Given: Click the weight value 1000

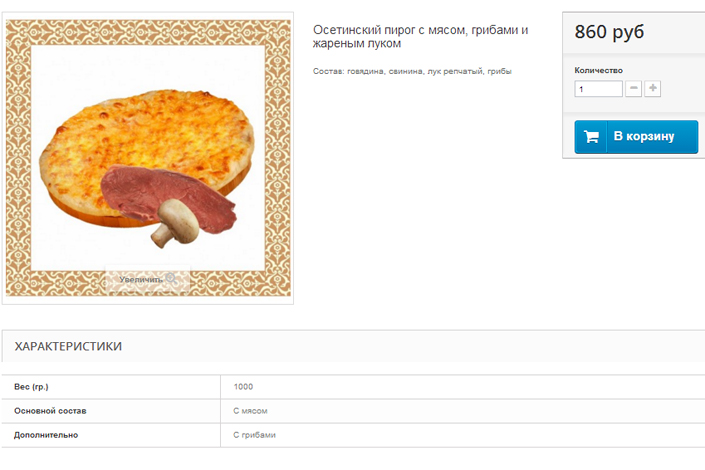Looking at the screenshot, I should click(x=243, y=386).
